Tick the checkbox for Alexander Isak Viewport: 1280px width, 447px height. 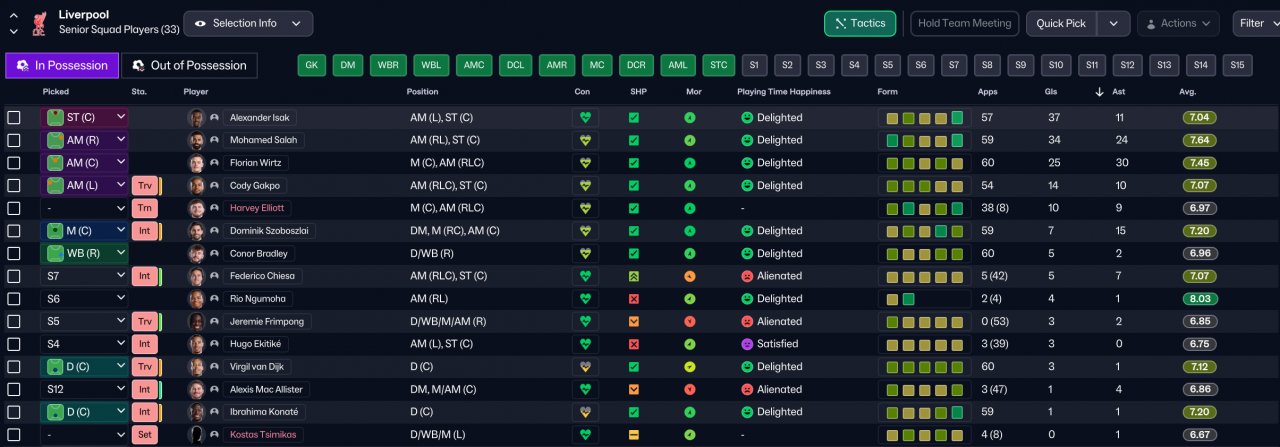(x=14, y=117)
